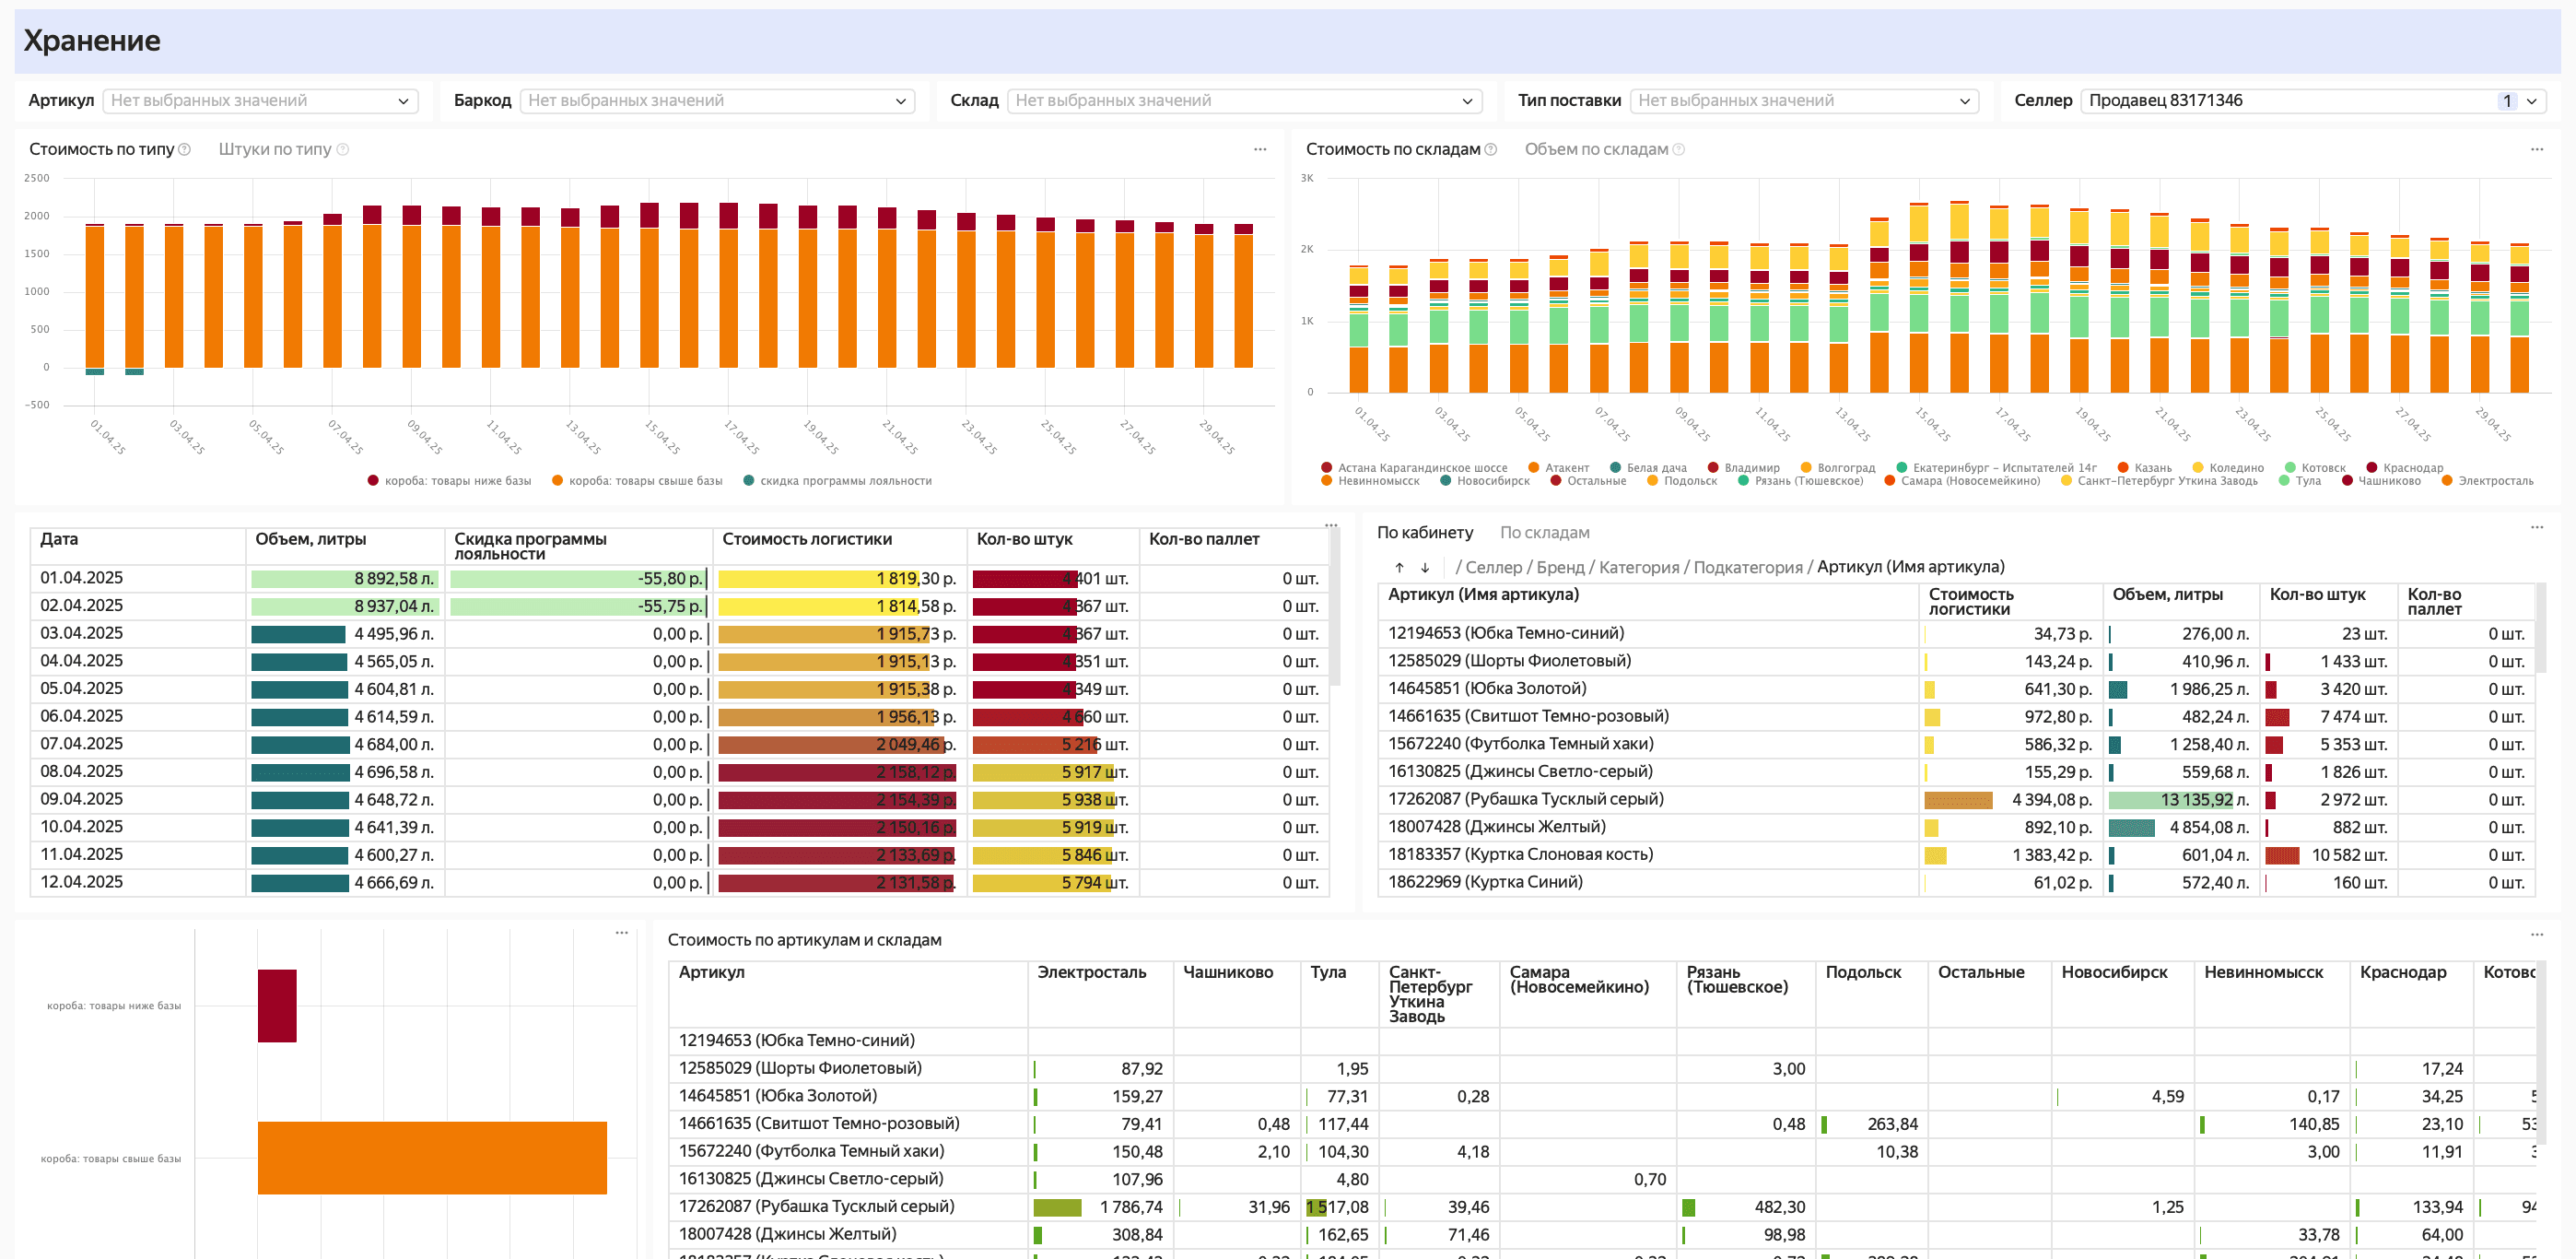Screen dimensions: 2576x1259
Task: Open three-dot menu of the date table
Action: (x=1331, y=525)
